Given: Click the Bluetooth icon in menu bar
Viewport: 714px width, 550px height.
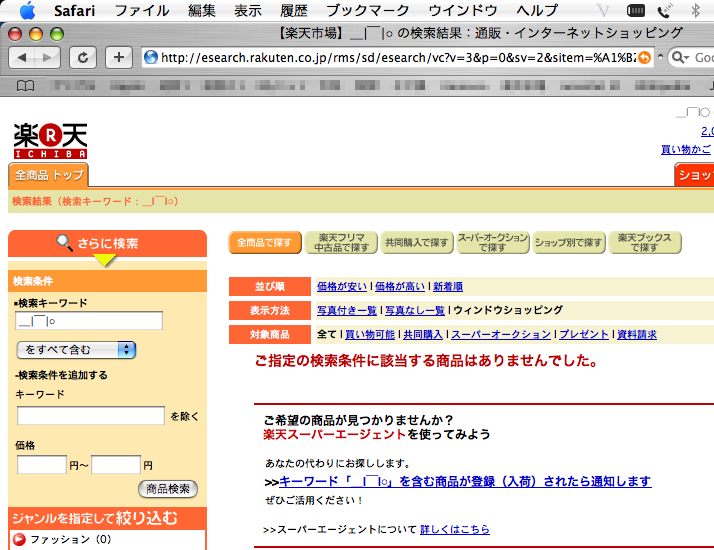Looking at the screenshot, I should tap(695, 10).
